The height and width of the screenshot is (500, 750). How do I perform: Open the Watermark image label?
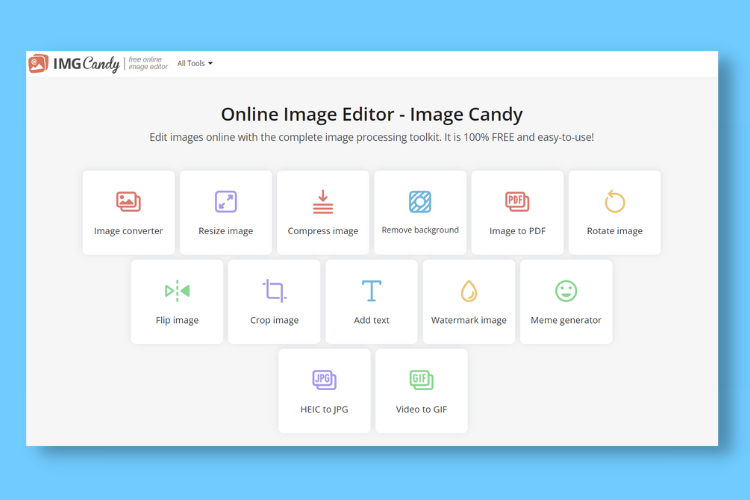coord(469,320)
